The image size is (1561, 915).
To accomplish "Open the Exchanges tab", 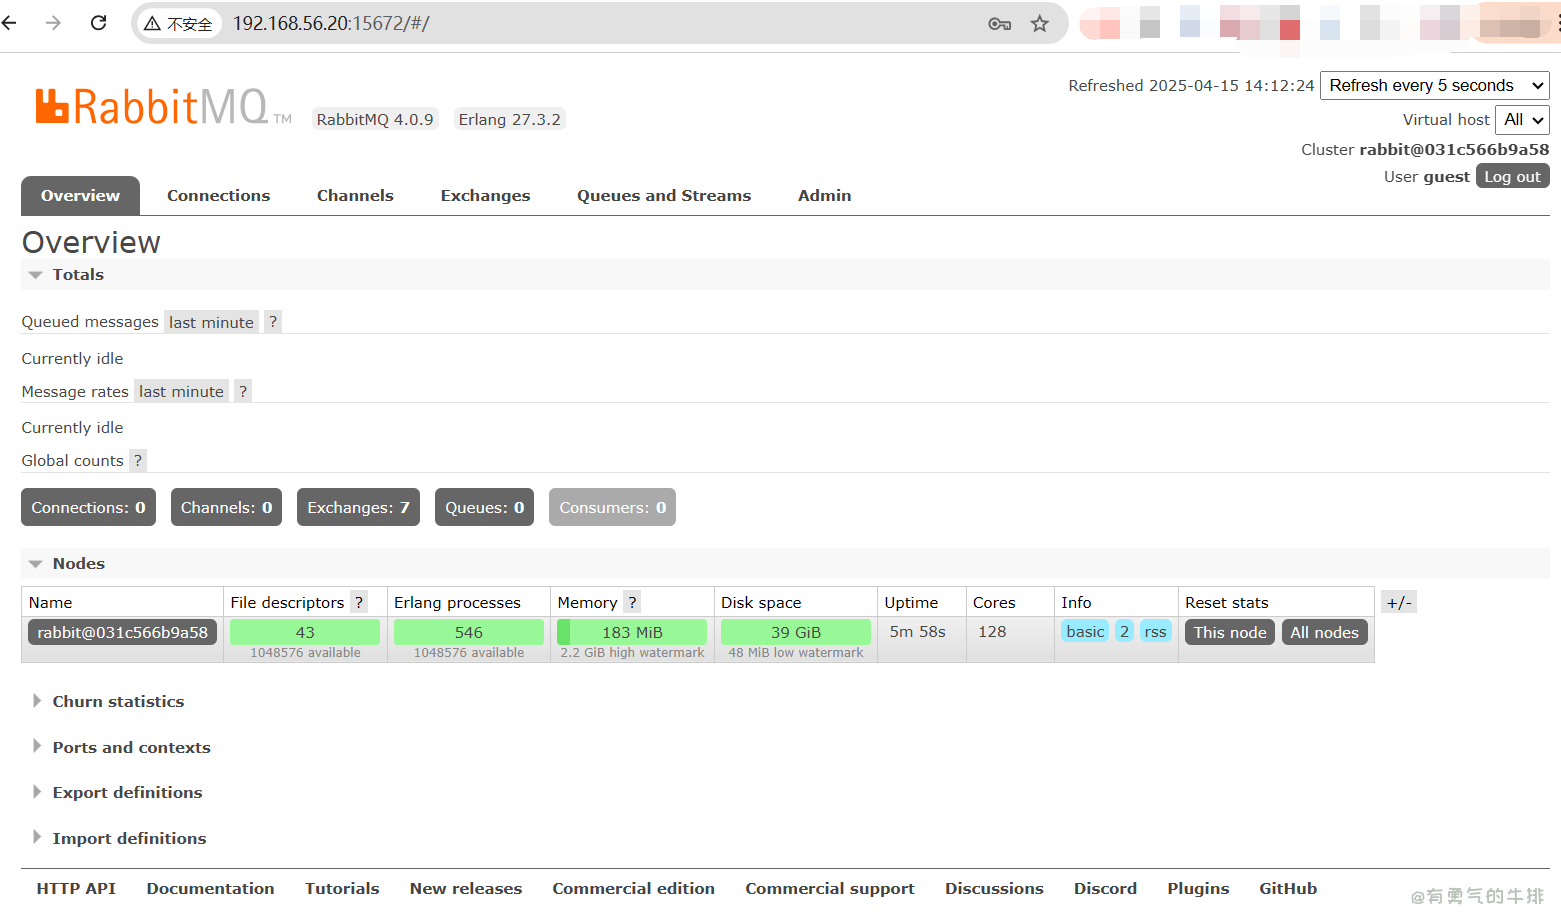I will click(x=485, y=196).
